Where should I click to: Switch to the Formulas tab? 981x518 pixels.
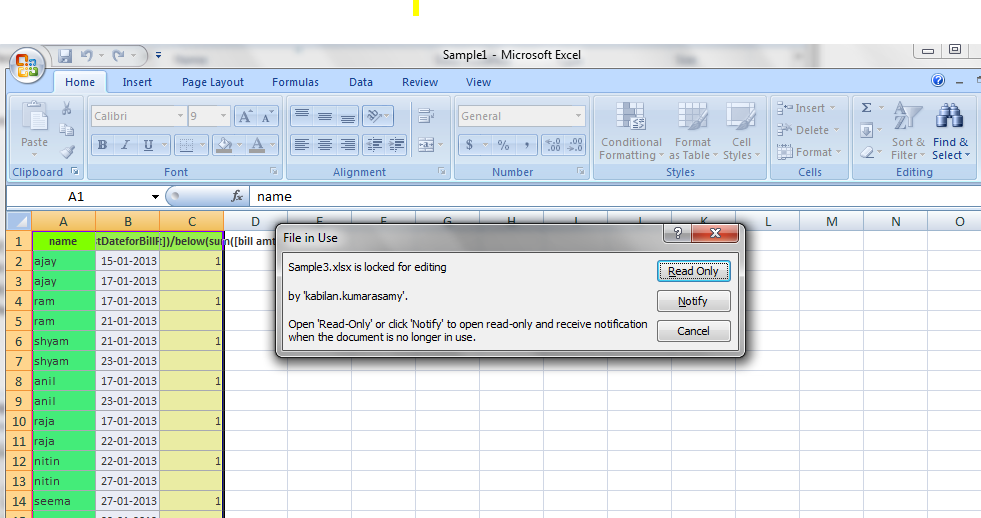[x=295, y=82]
